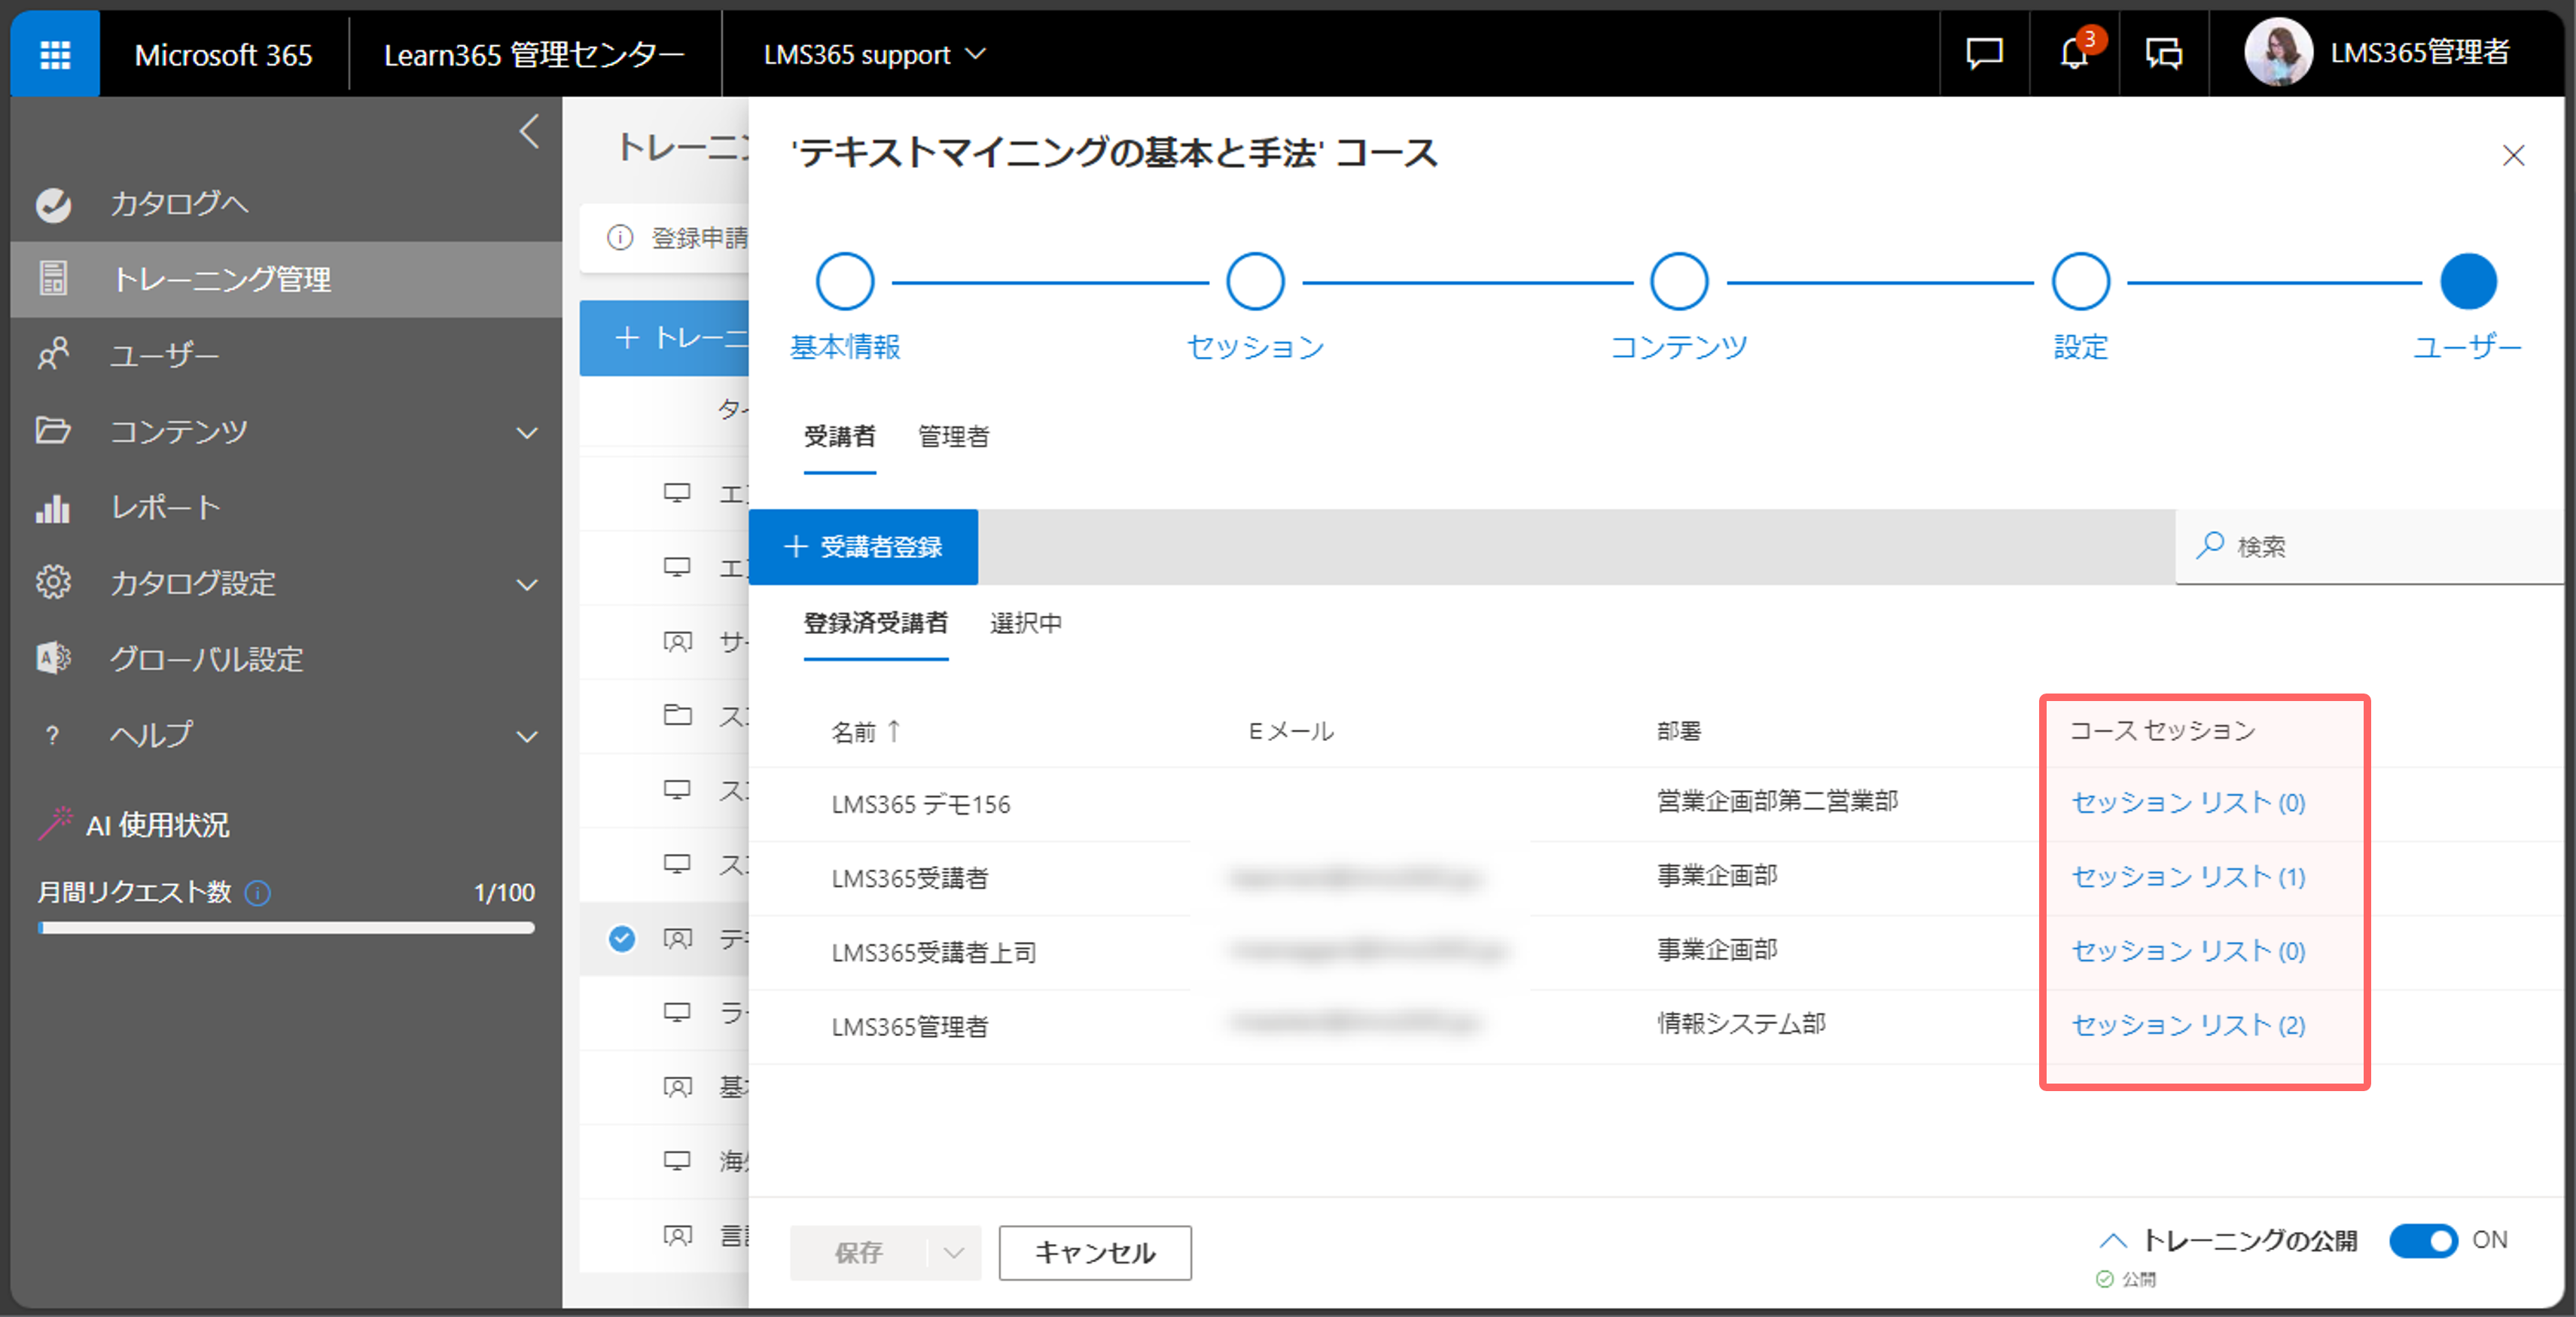Toggle the checked circle on selected training row
2576x1317 pixels.
[x=622, y=938]
